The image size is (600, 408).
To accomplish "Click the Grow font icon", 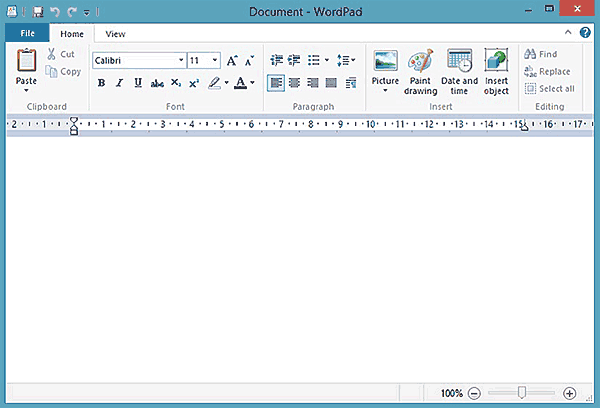I will point(232,60).
